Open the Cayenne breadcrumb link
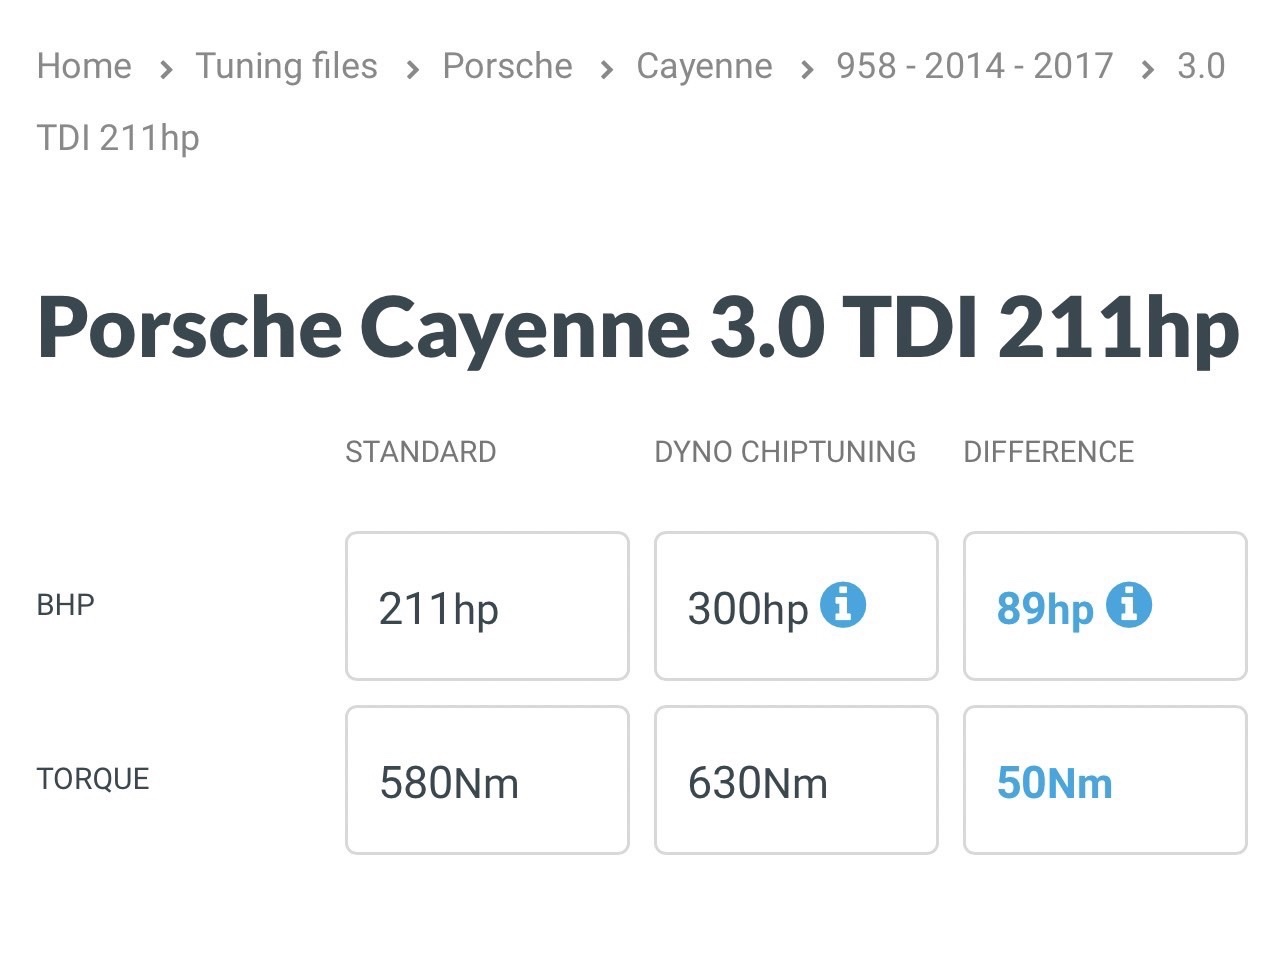Viewport: 1284px width, 973px height. pos(704,66)
